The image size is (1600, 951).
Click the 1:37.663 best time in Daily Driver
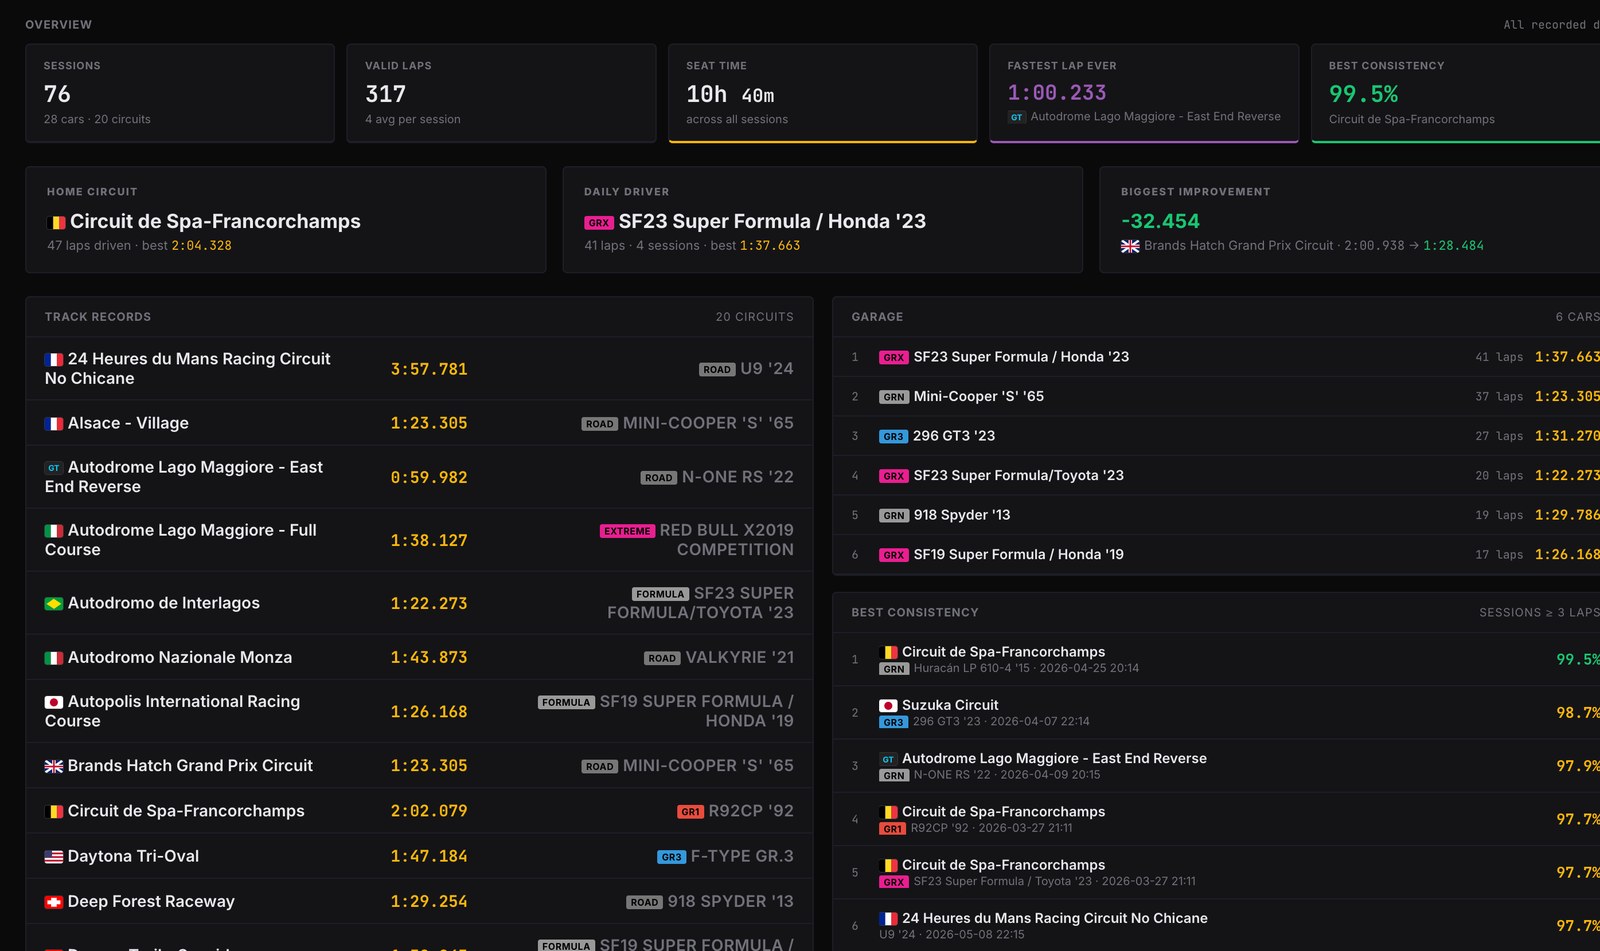coord(770,246)
